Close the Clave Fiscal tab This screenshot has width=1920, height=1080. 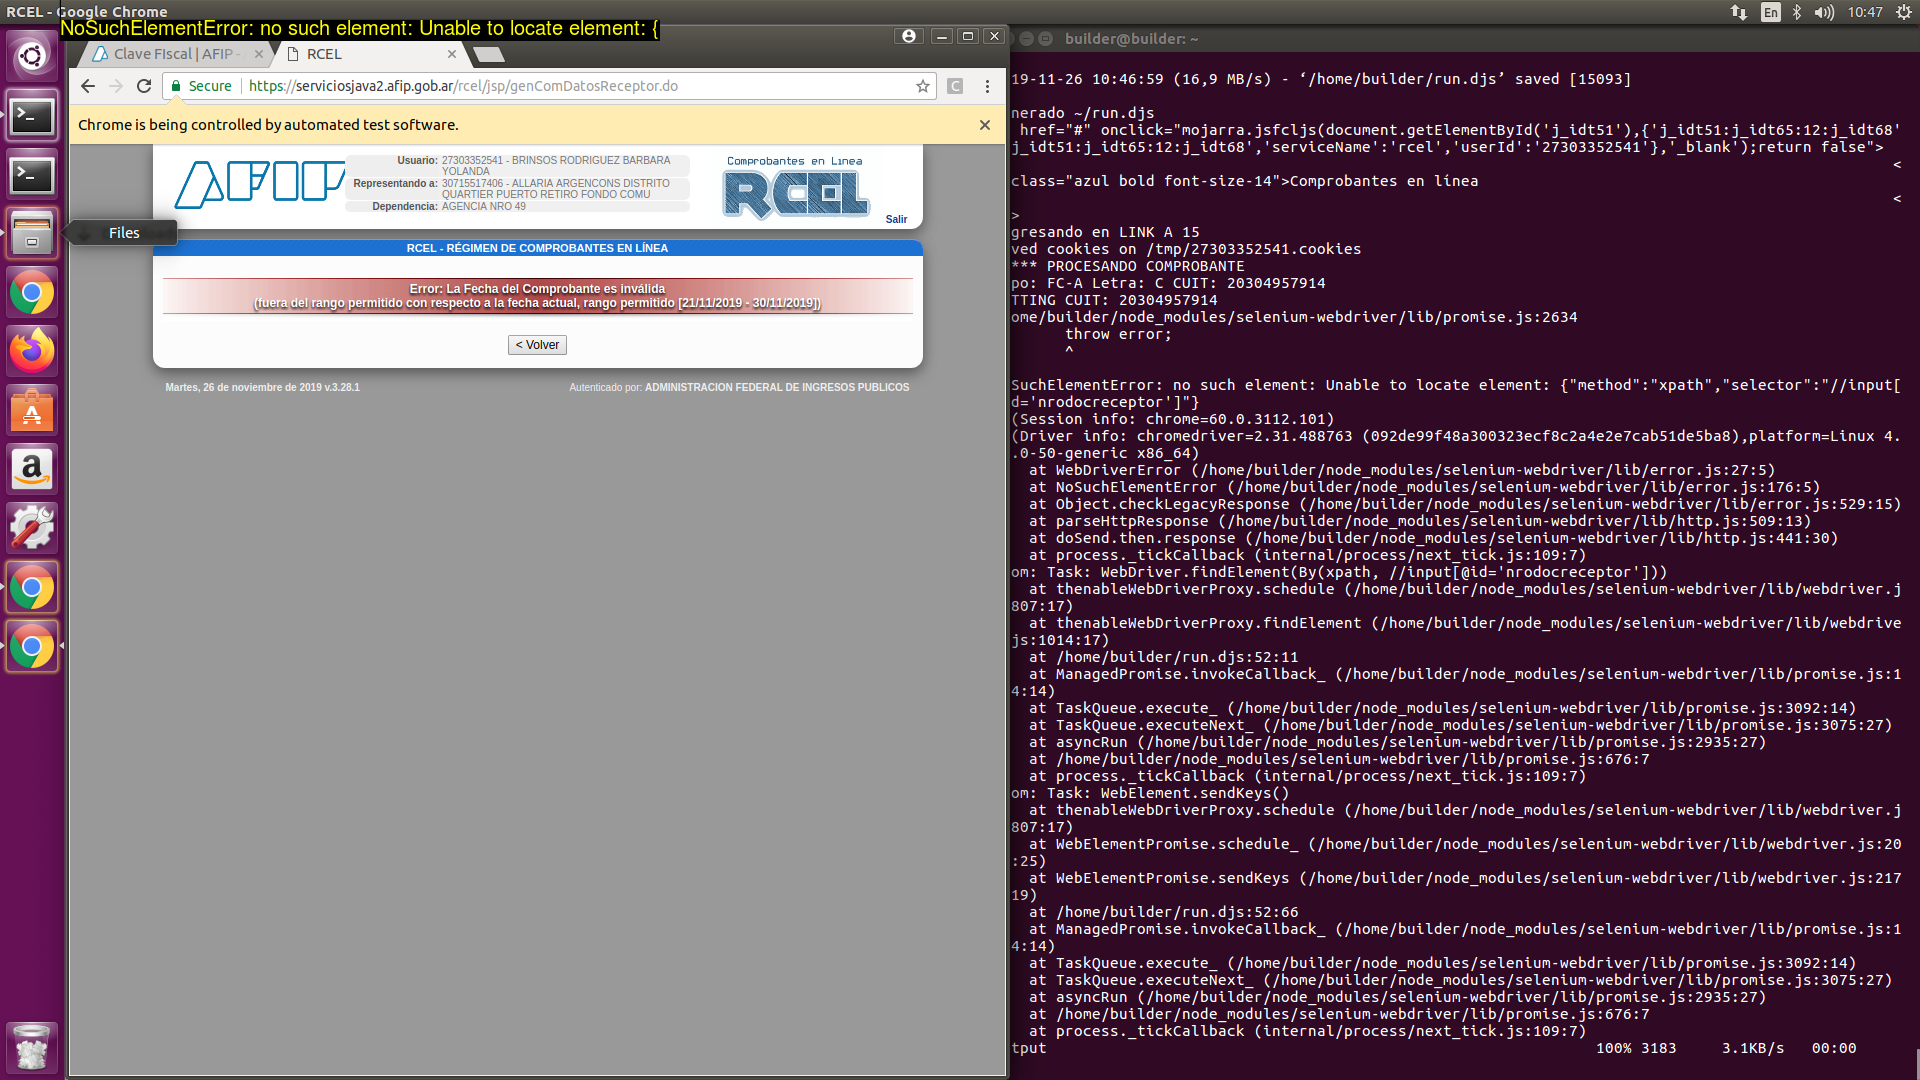pos(259,54)
